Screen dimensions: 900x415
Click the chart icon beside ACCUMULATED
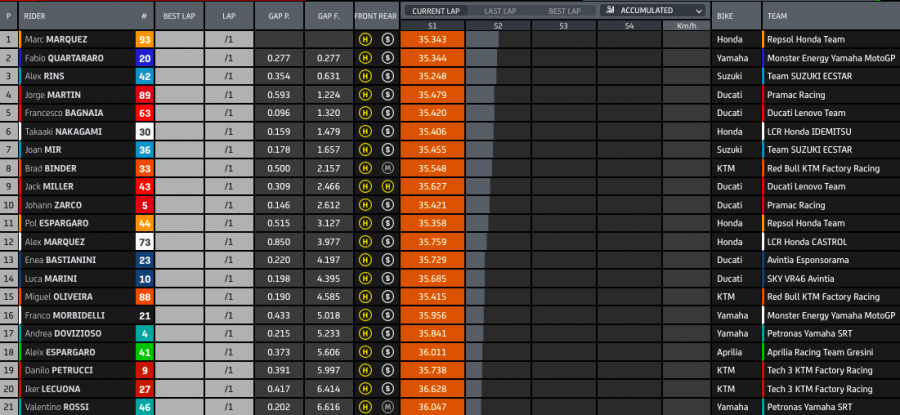click(611, 10)
